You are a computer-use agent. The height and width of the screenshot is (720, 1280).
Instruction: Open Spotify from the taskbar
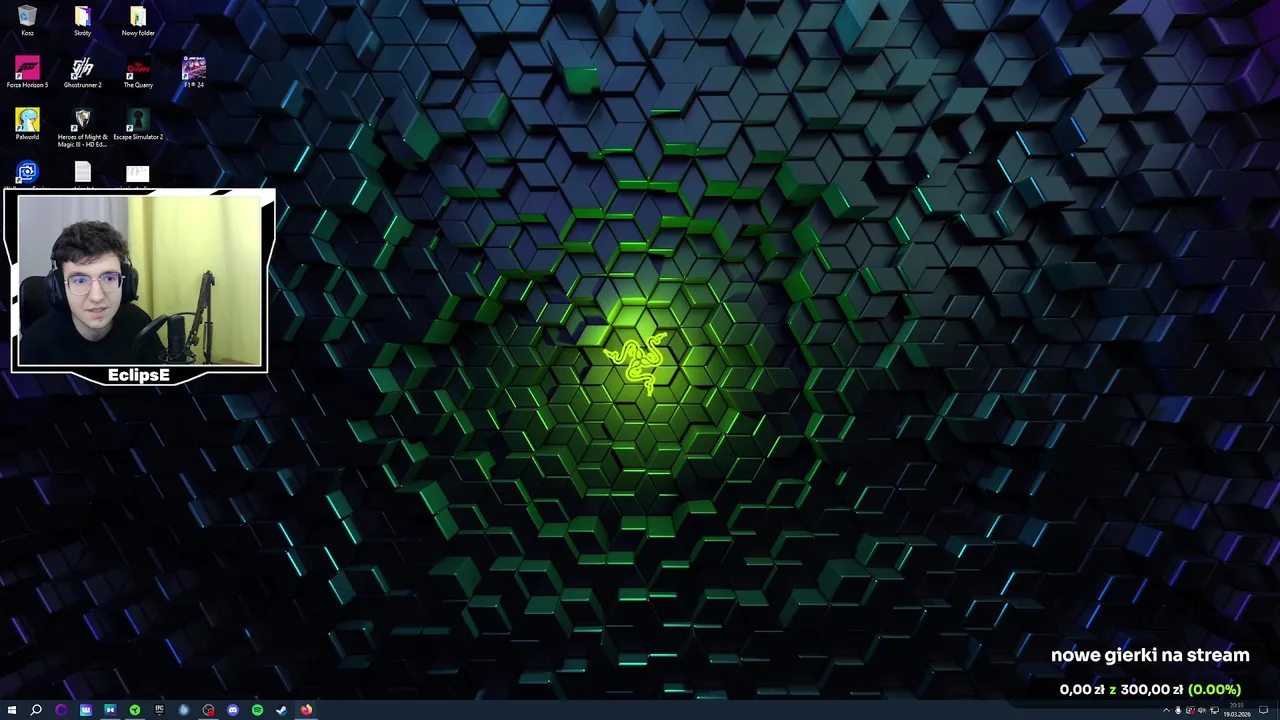click(x=257, y=710)
